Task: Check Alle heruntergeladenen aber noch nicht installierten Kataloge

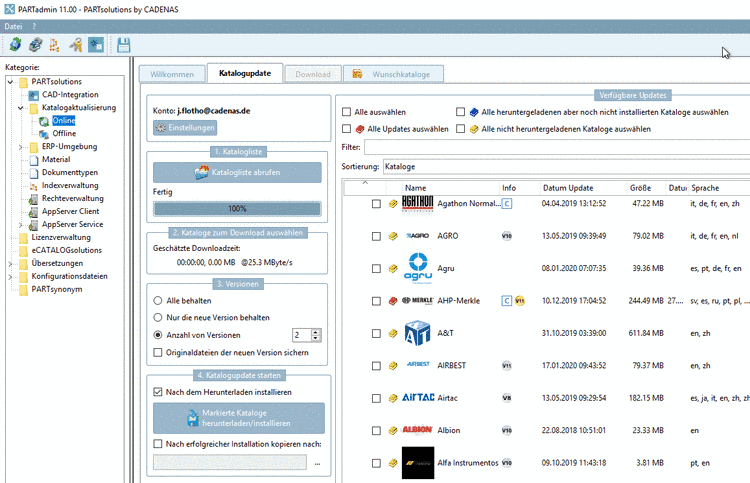Action: pyautogui.click(x=460, y=111)
